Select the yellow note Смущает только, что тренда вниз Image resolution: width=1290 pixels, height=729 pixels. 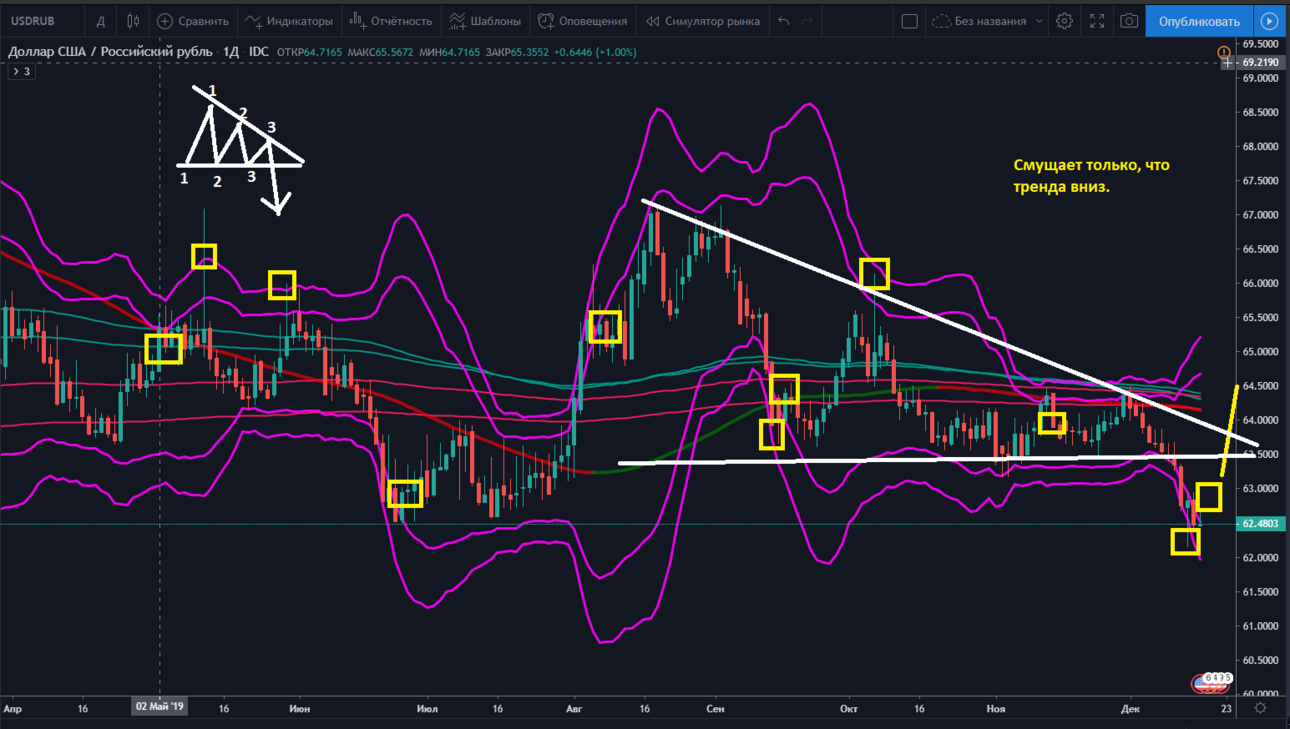tap(1091, 175)
